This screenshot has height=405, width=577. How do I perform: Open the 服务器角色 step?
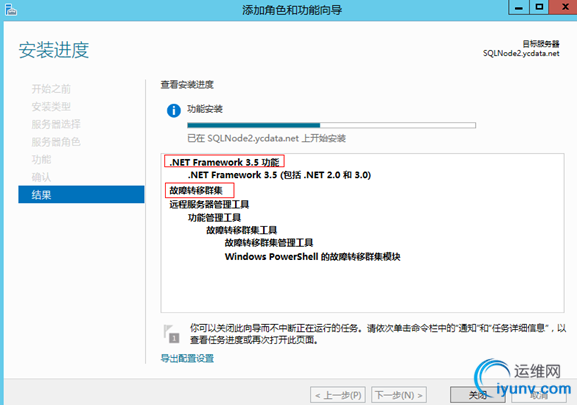[56, 142]
